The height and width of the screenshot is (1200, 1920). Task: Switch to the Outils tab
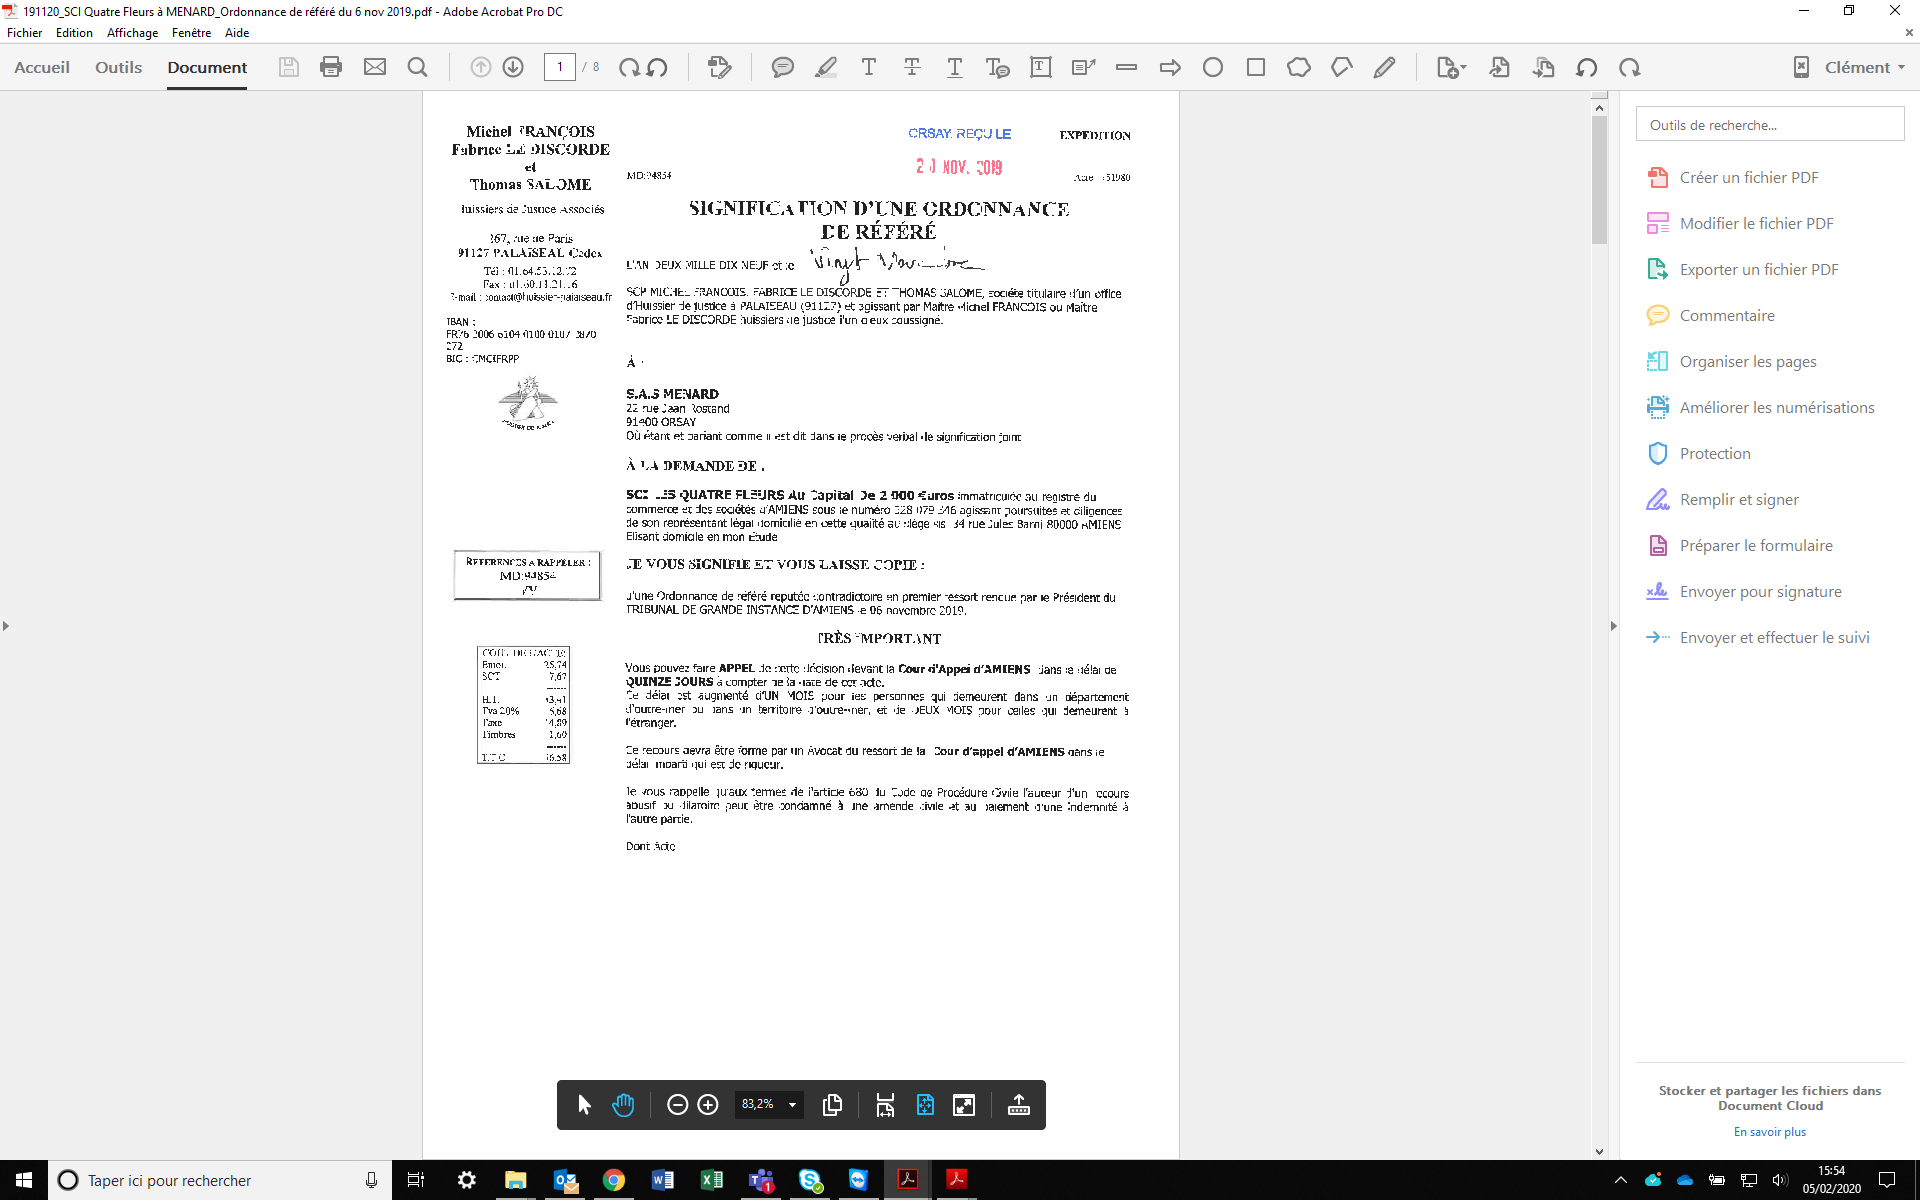point(118,68)
